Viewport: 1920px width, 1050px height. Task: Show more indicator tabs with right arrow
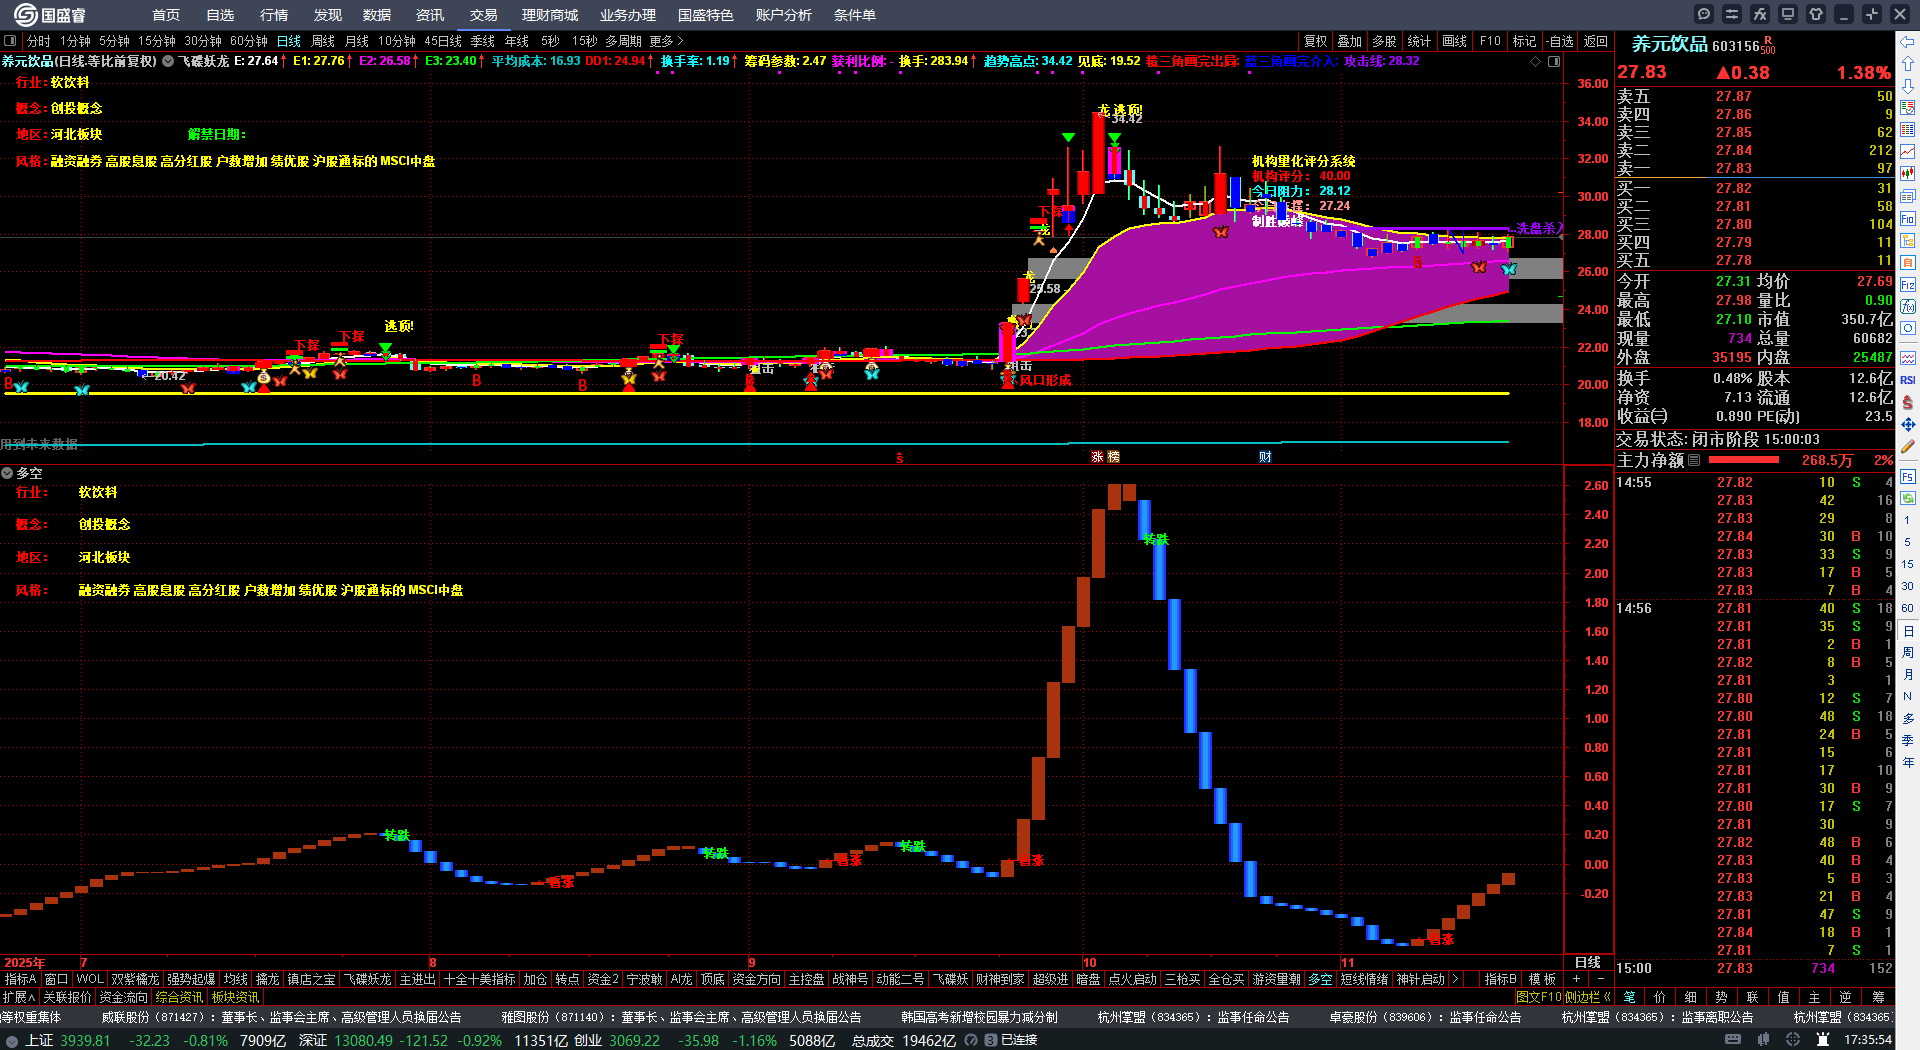coord(1455,979)
